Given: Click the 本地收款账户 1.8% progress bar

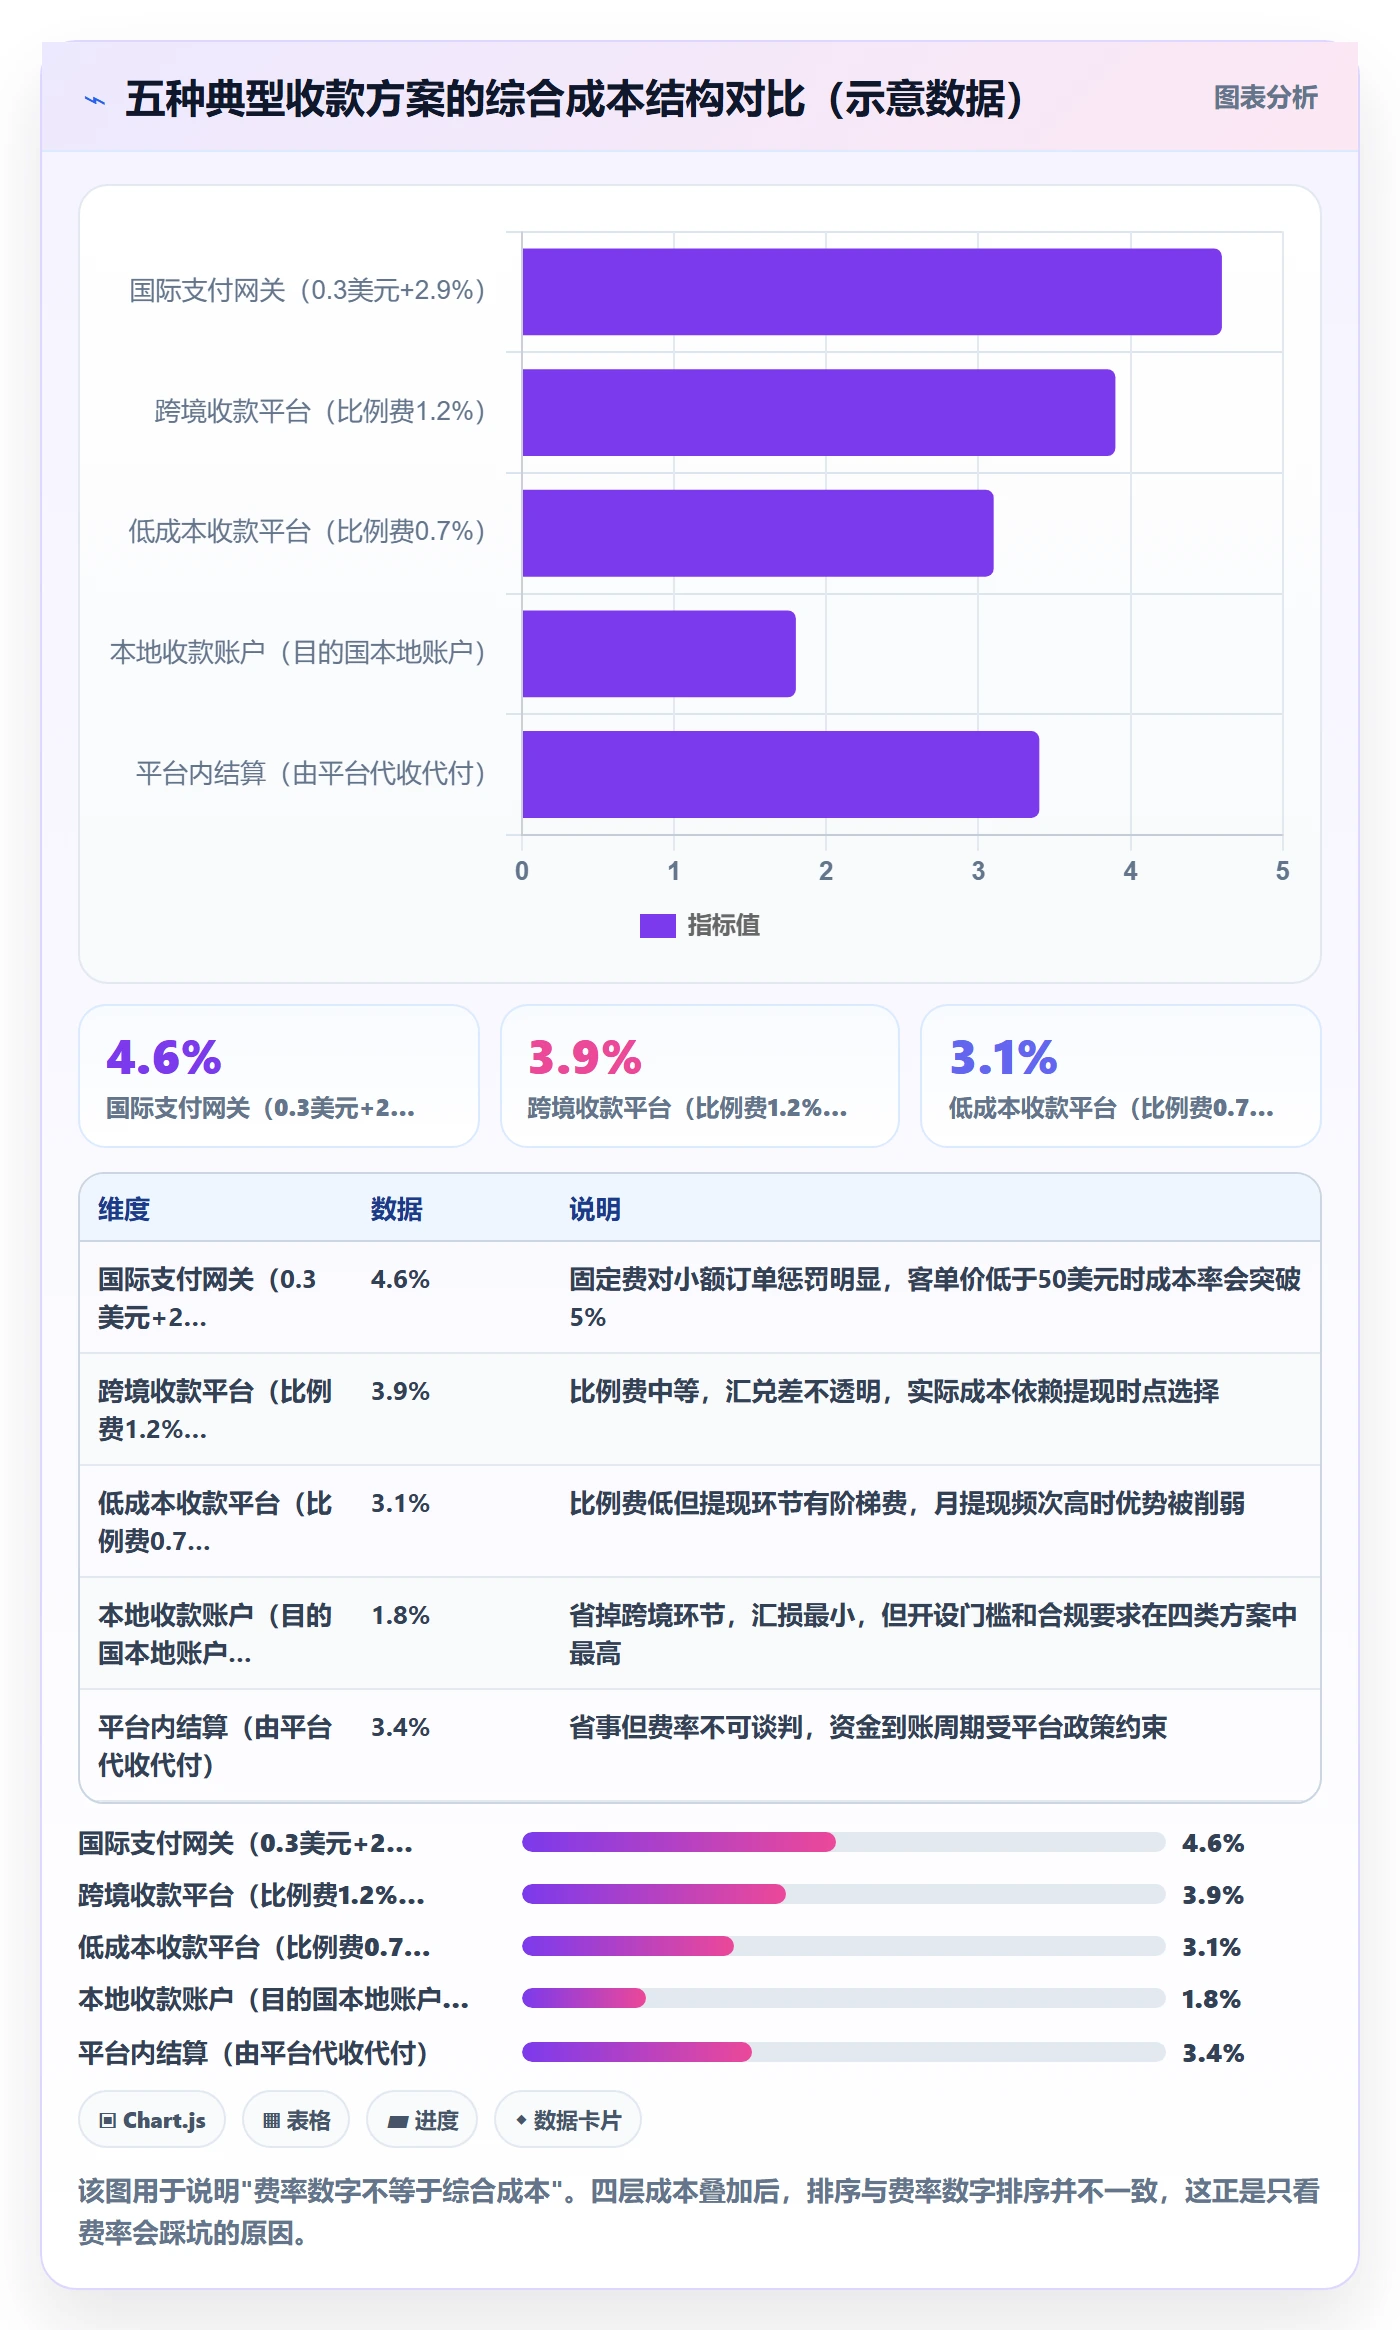Looking at the screenshot, I should coord(843,1998).
